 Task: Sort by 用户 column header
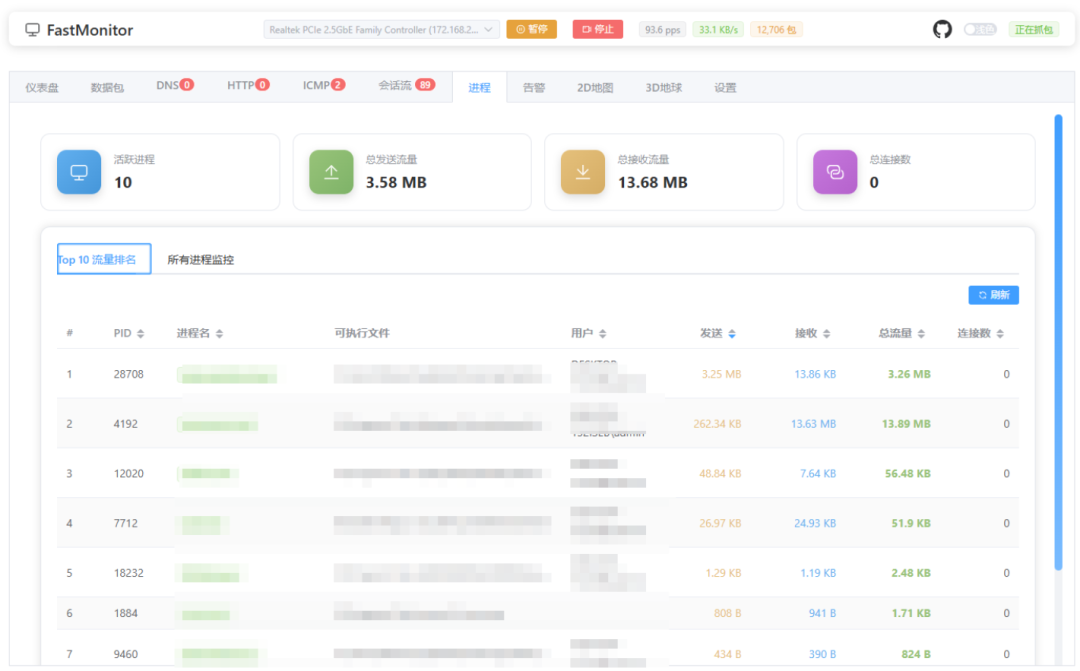[588, 333]
